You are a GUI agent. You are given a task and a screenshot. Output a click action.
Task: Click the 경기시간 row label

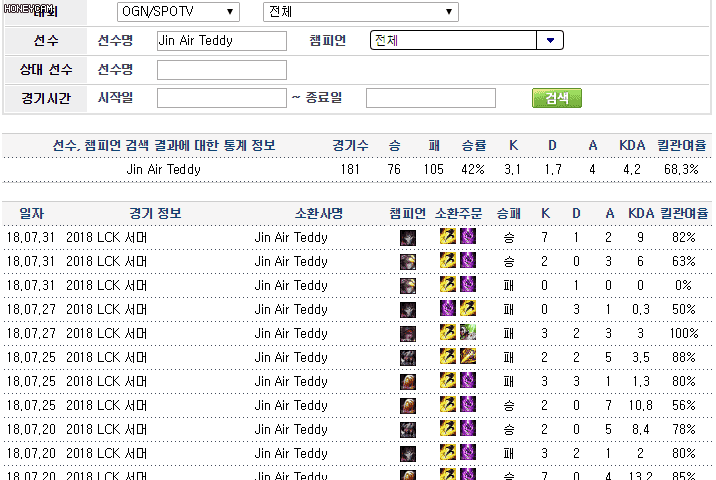coord(46,98)
